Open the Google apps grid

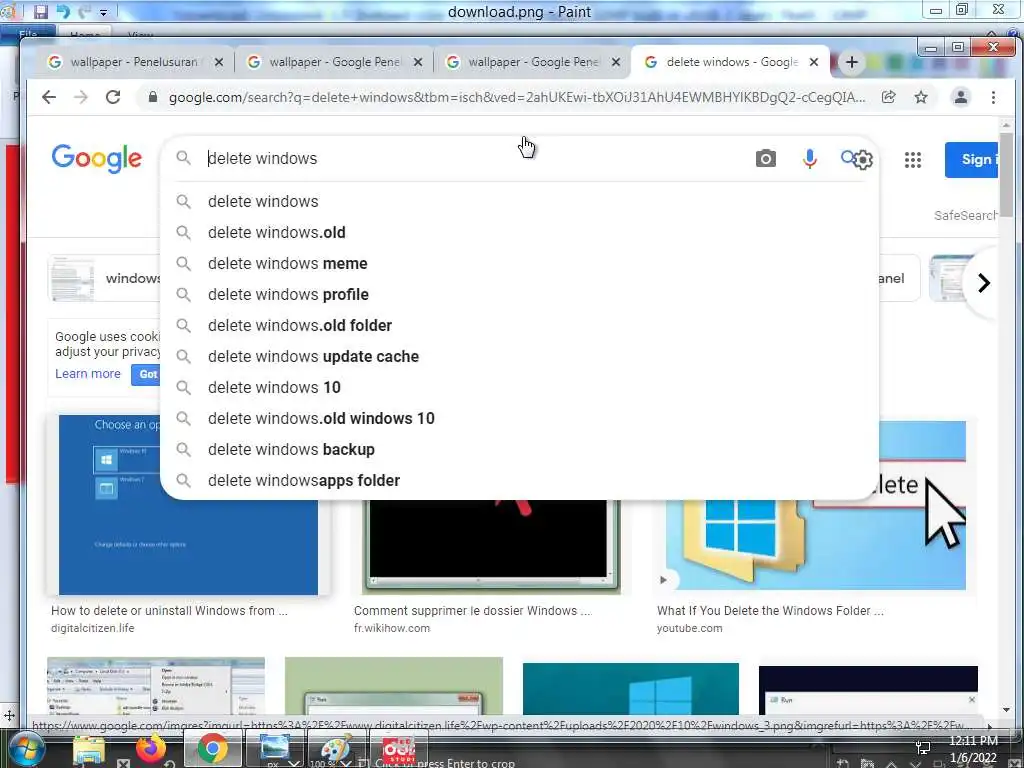[x=912, y=159]
